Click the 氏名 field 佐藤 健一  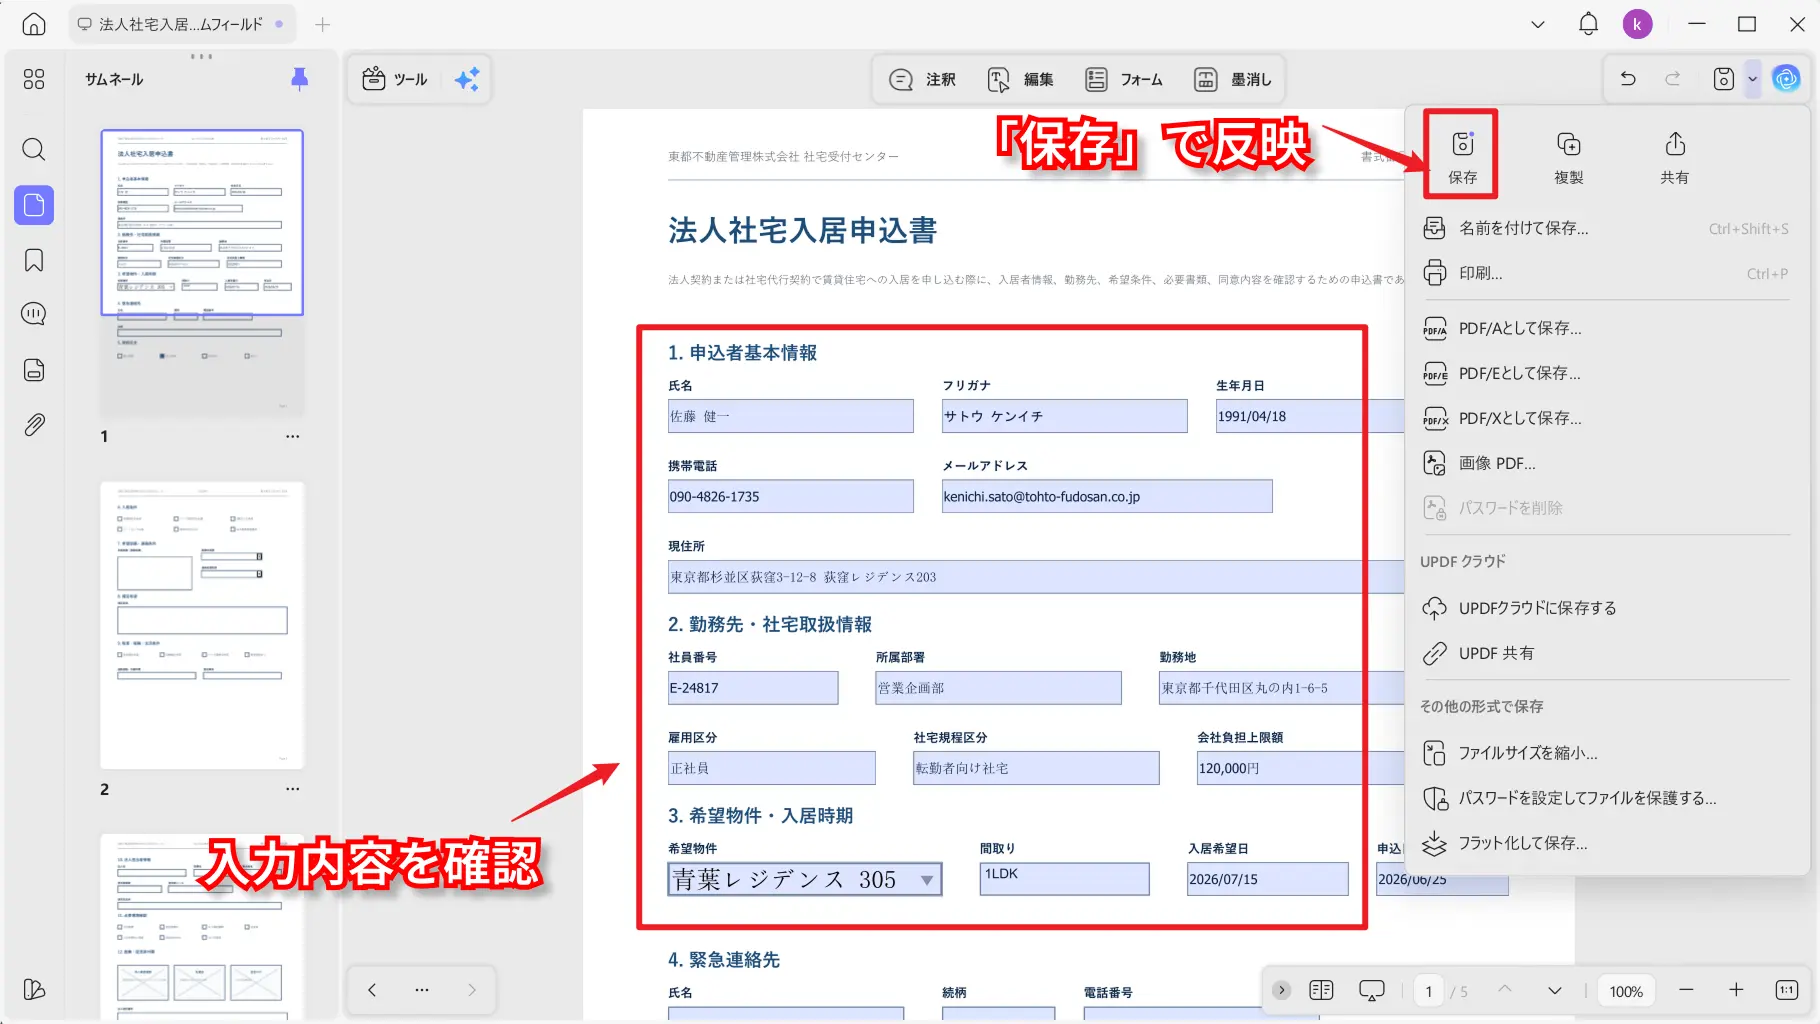coord(791,416)
